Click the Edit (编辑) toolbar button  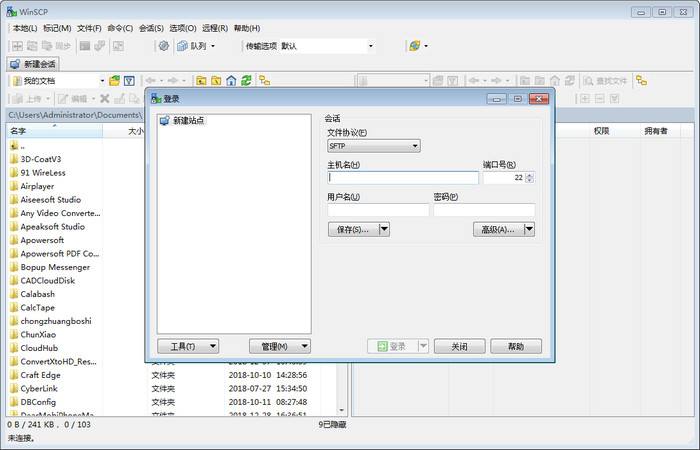pyautogui.click(x=74, y=99)
